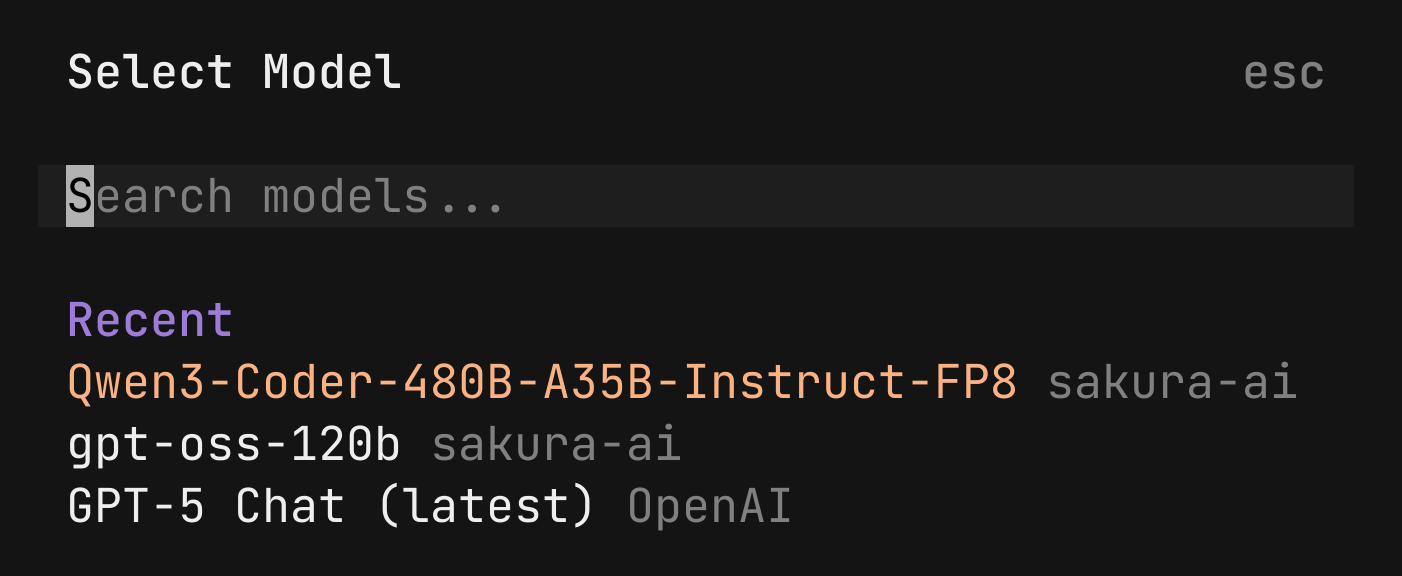
Task: Click sakura-ai provider label beside gpt-oss-120b
Action: (x=556, y=445)
